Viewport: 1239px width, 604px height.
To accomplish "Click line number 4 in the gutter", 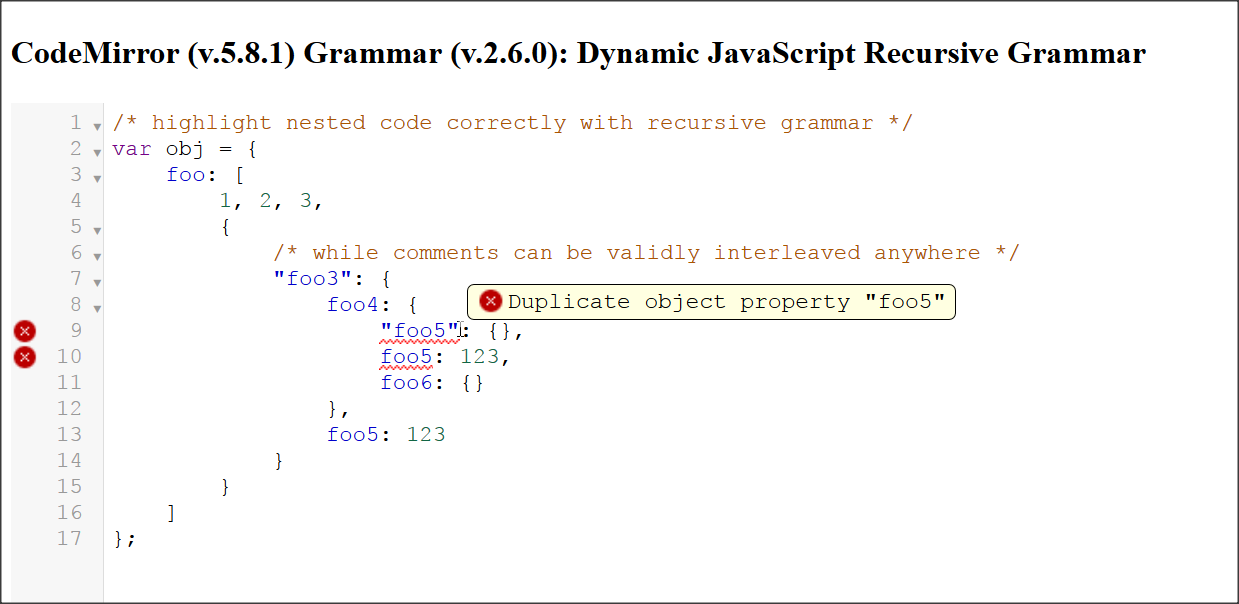I will tap(76, 201).
